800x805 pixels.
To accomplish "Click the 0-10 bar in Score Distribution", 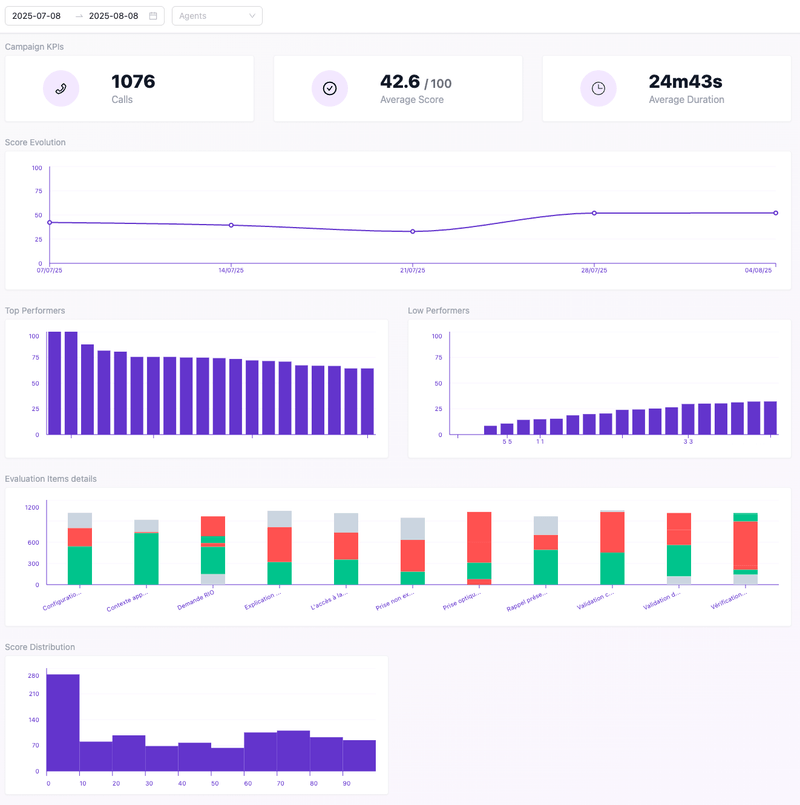I will 62,722.
